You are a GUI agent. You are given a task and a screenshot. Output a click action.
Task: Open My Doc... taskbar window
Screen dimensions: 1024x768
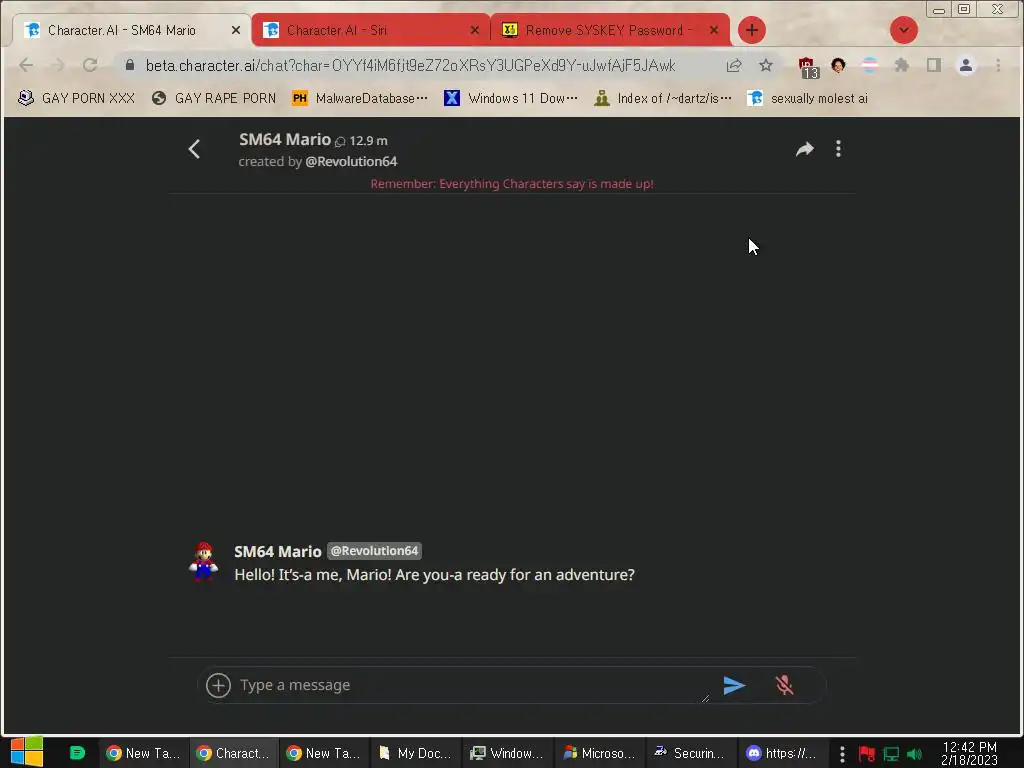click(x=415, y=753)
